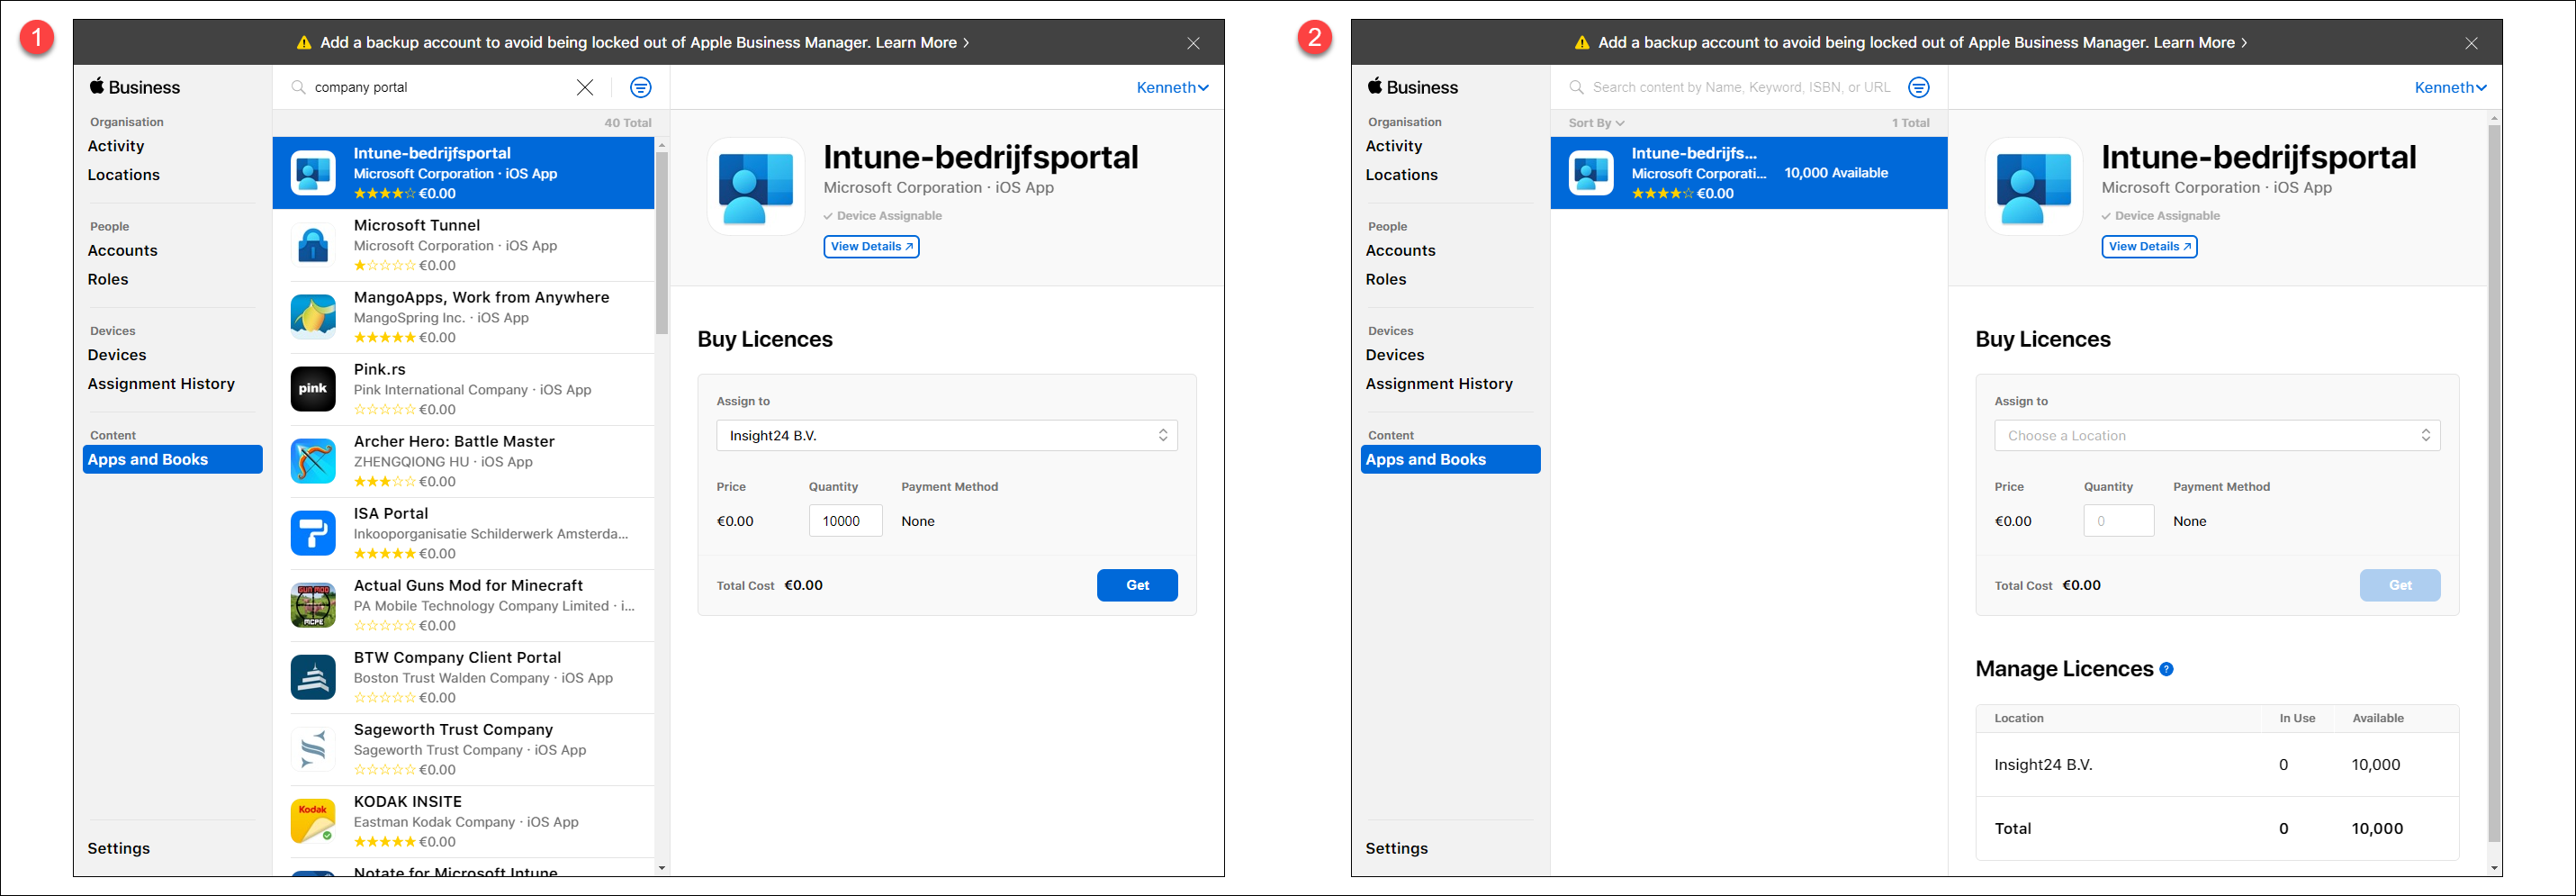
Task: Open Activity in panel 1 sidebar
Action: 116,146
